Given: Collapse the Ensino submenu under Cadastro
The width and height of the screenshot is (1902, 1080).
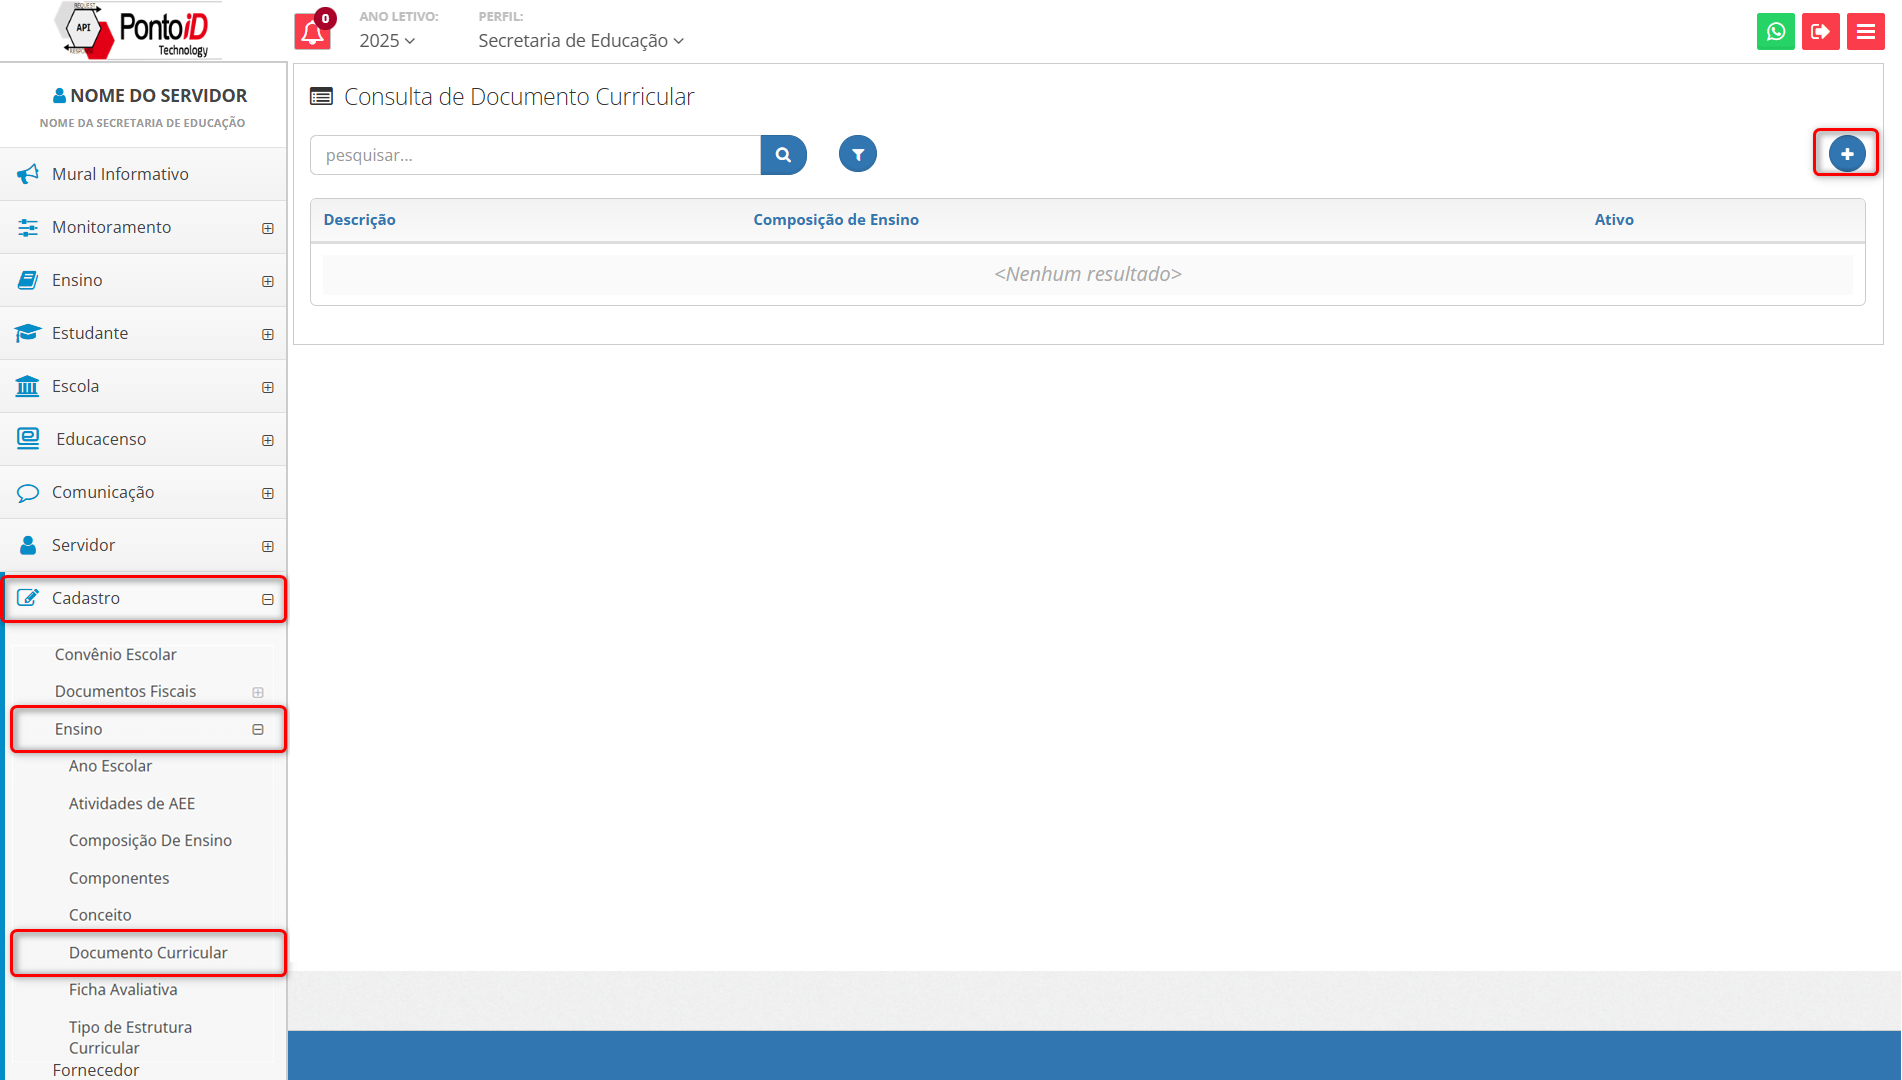Looking at the screenshot, I should [x=258, y=730].
